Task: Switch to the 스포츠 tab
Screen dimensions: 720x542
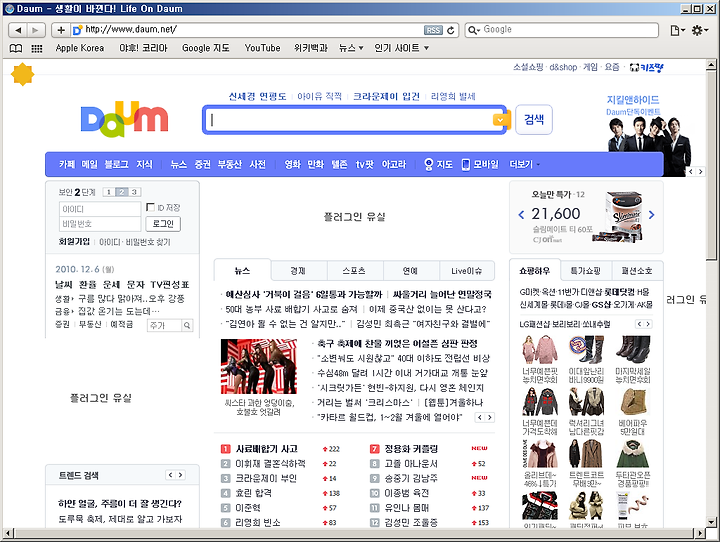Action: point(355,271)
